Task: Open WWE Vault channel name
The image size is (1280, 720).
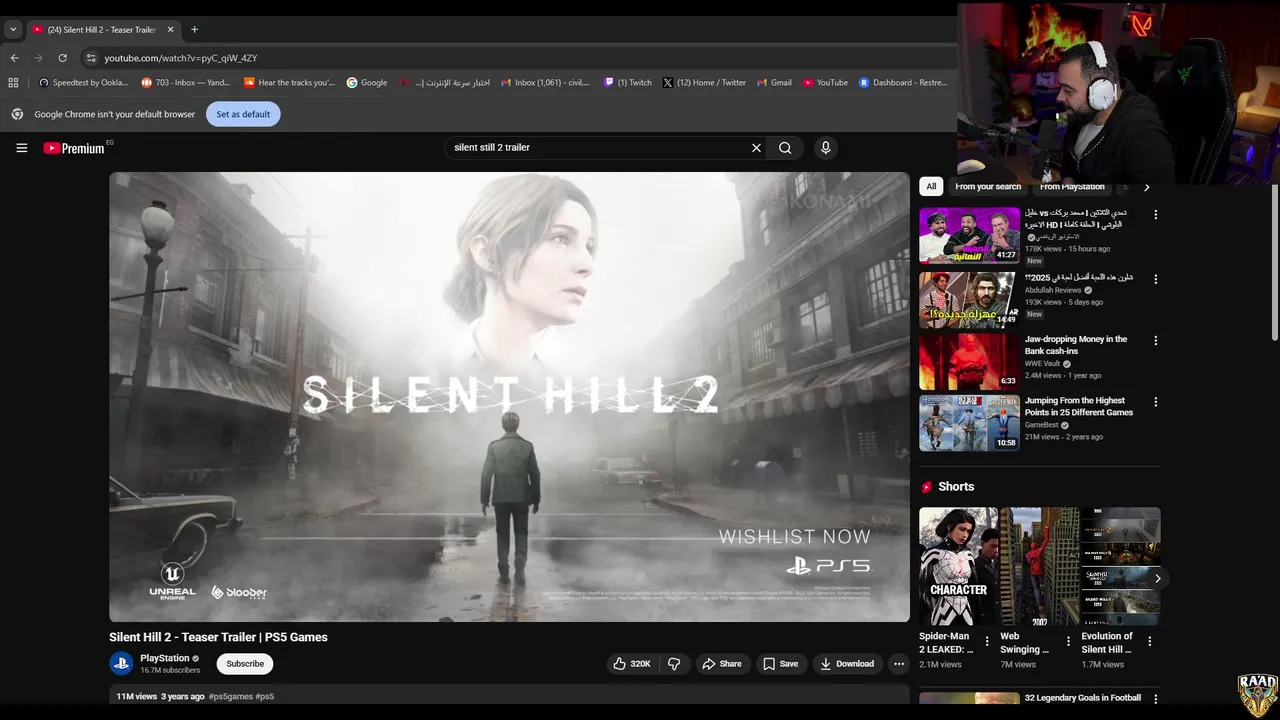Action: pyautogui.click(x=1042, y=364)
